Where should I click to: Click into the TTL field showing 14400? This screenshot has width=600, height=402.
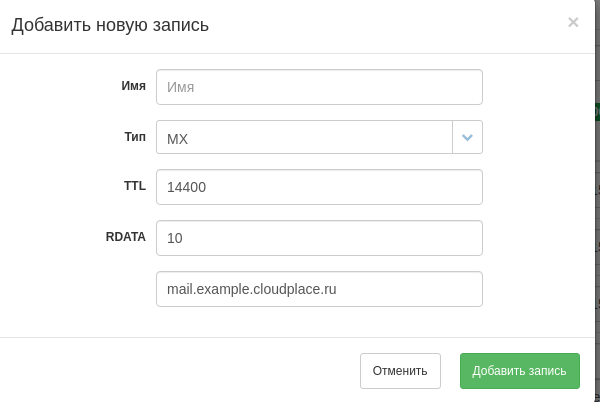pos(319,187)
